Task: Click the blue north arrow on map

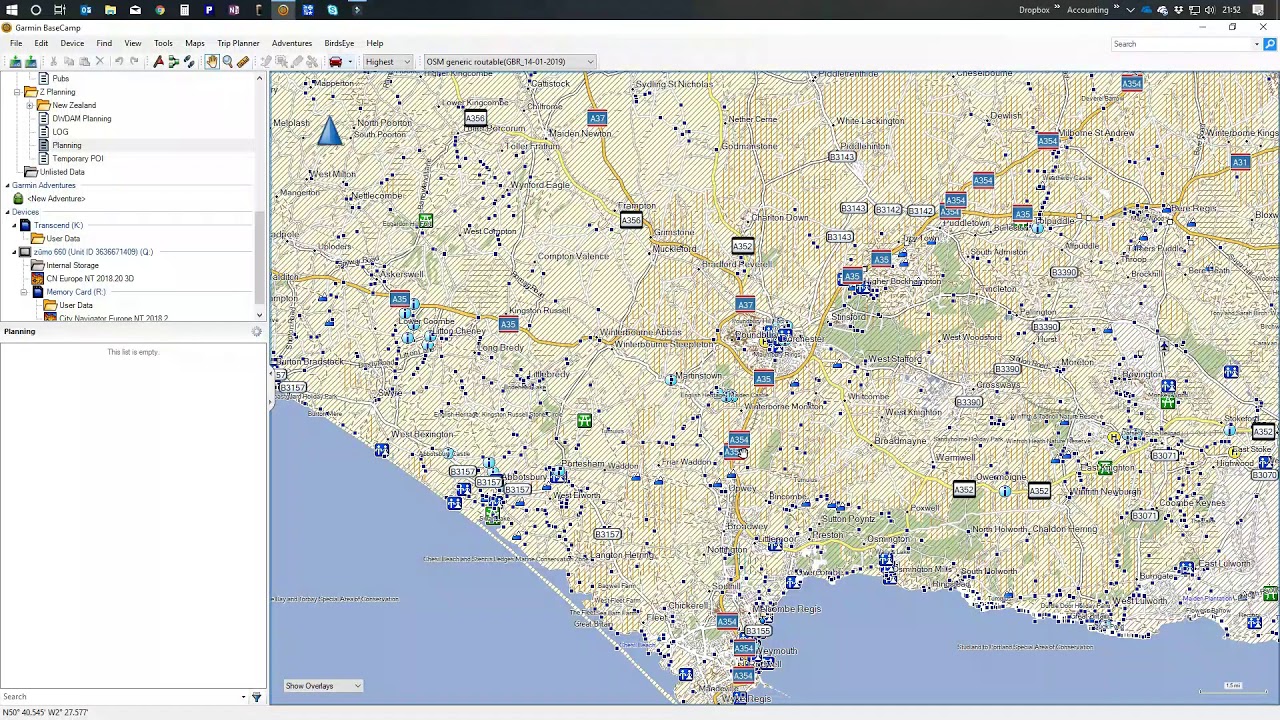Action: pos(330,131)
